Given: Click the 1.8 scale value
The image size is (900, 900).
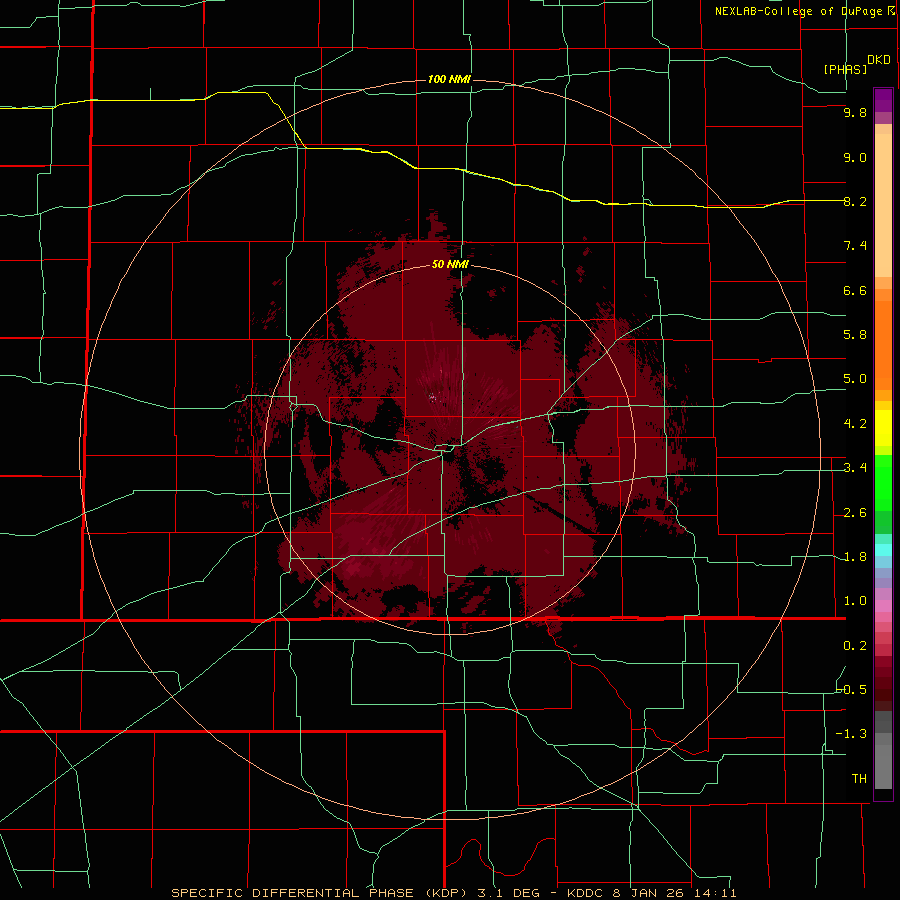Looking at the screenshot, I should [855, 557].
